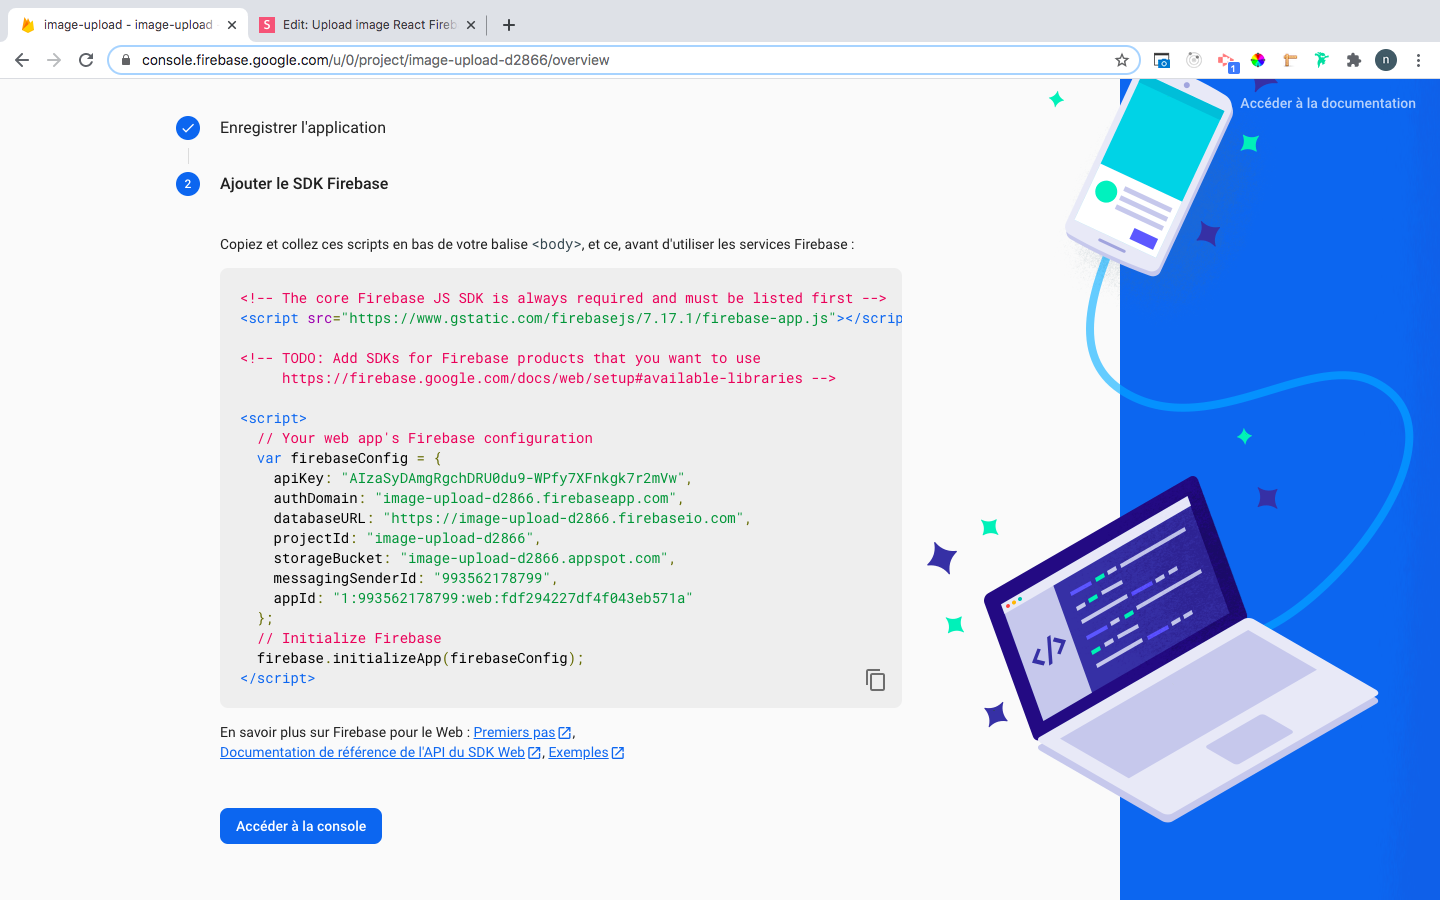Open the Accéder à la documentation link

tap(1327, 103)
